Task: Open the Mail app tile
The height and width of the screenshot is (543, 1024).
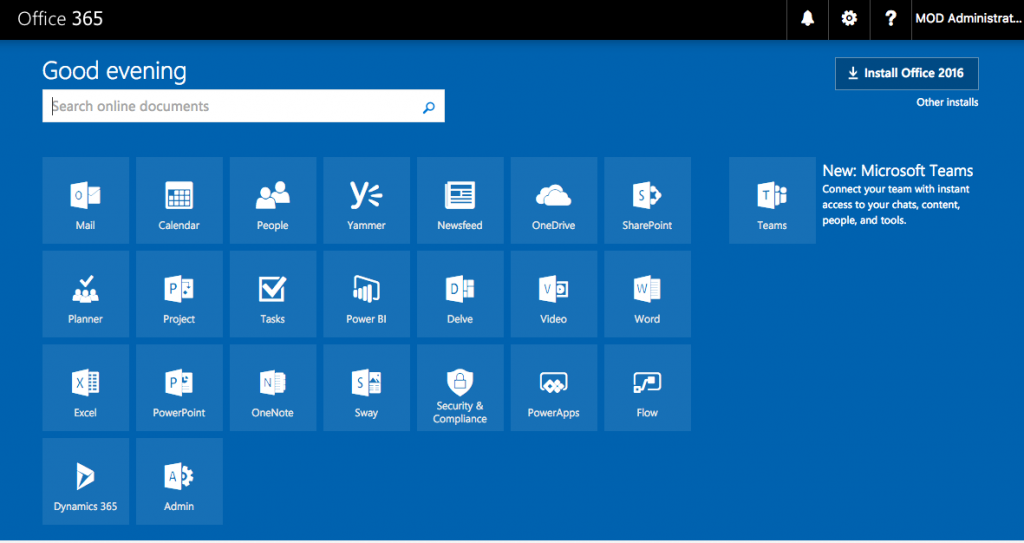Action: [86, 200]
